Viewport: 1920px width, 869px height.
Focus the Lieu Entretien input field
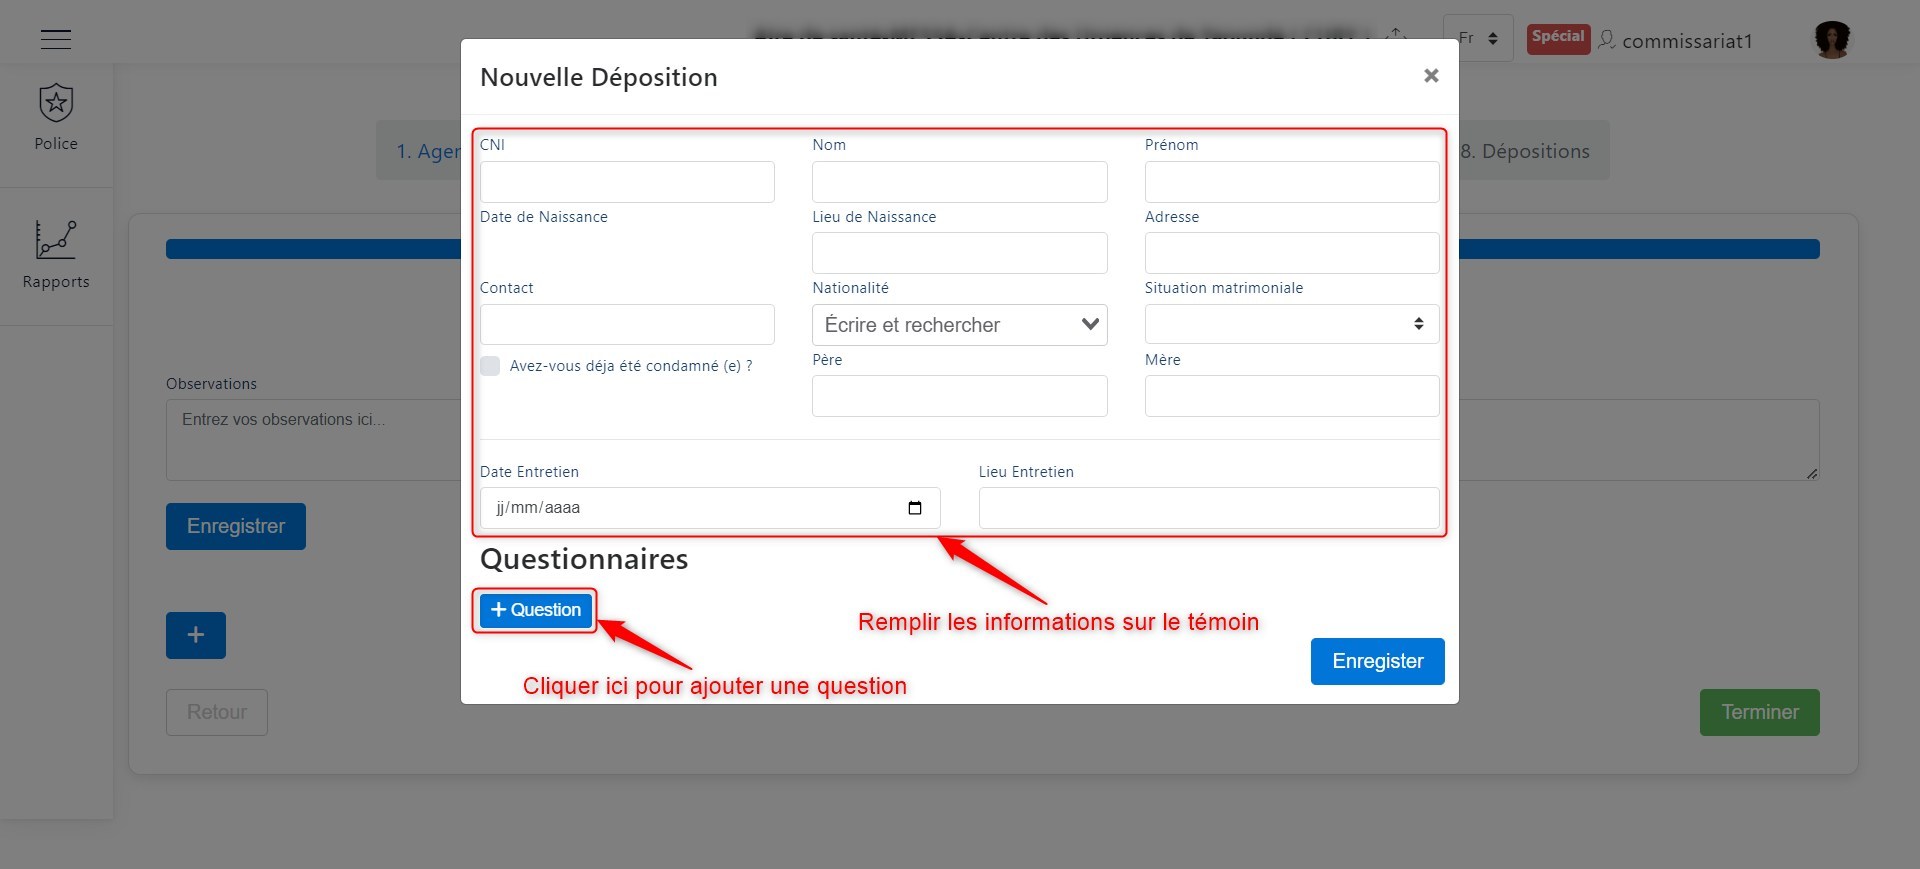point(1209,508)
